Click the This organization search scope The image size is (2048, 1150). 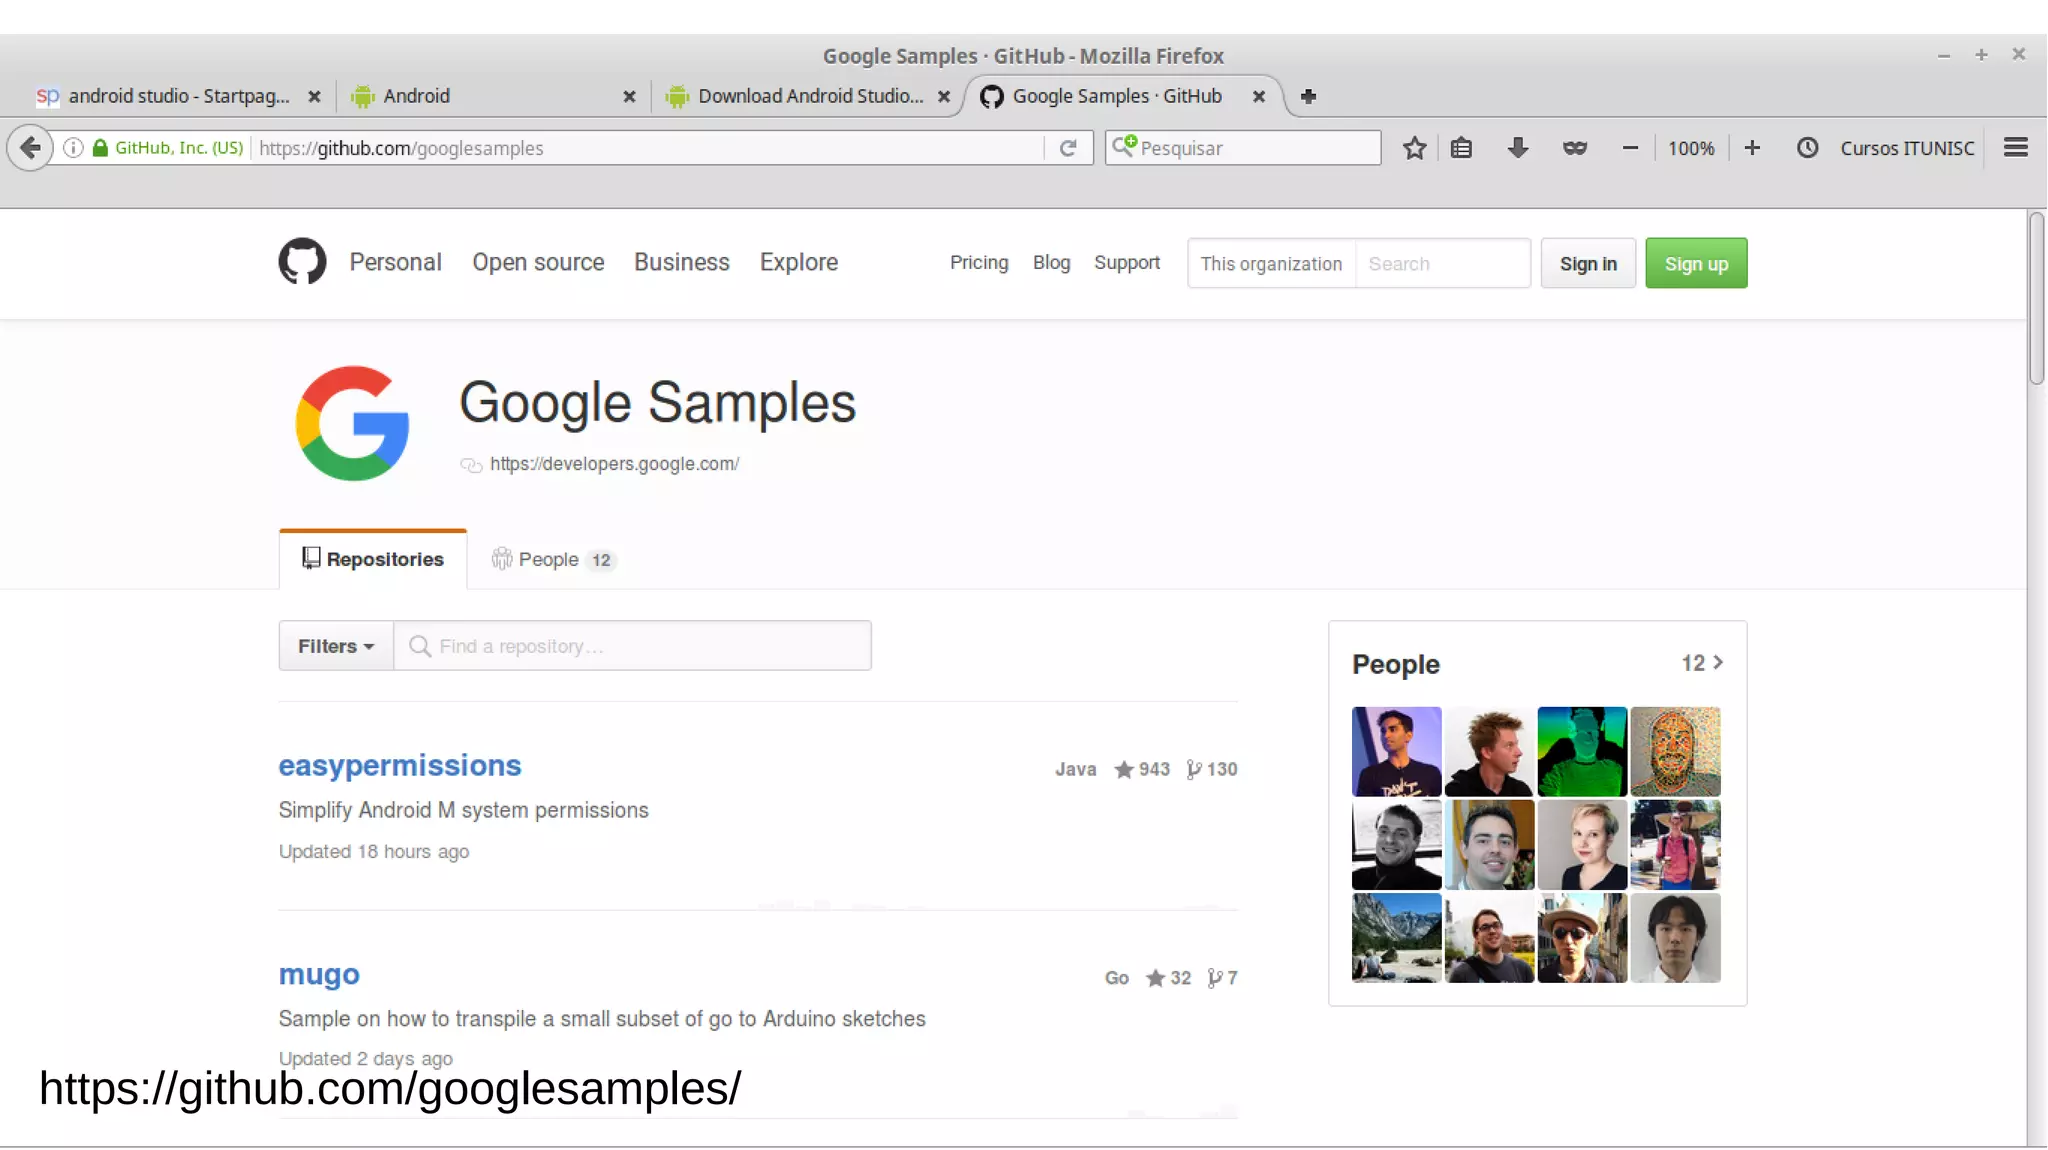(1271, 264)
